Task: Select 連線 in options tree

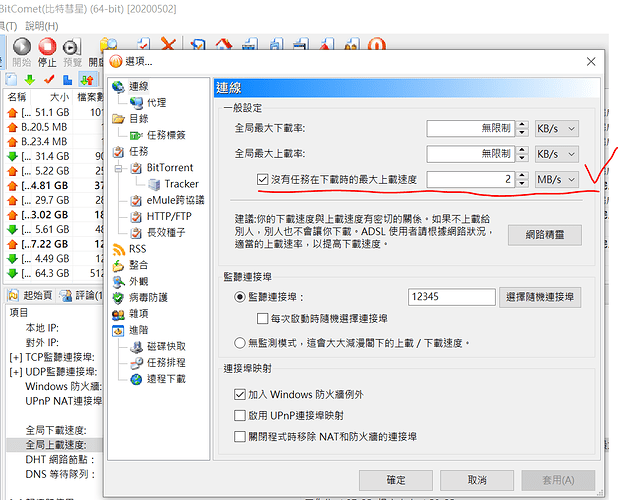Action: tap(138, 86)
